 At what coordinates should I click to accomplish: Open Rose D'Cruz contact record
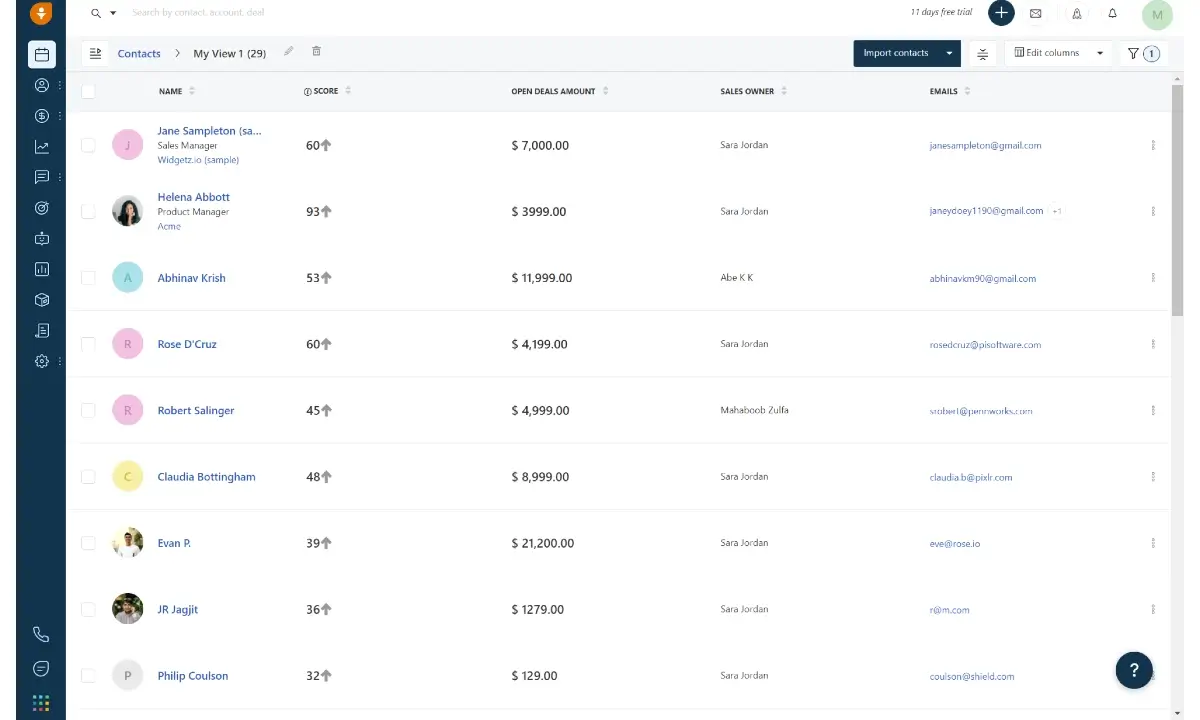pyautogui.click(x=187, y=344)
